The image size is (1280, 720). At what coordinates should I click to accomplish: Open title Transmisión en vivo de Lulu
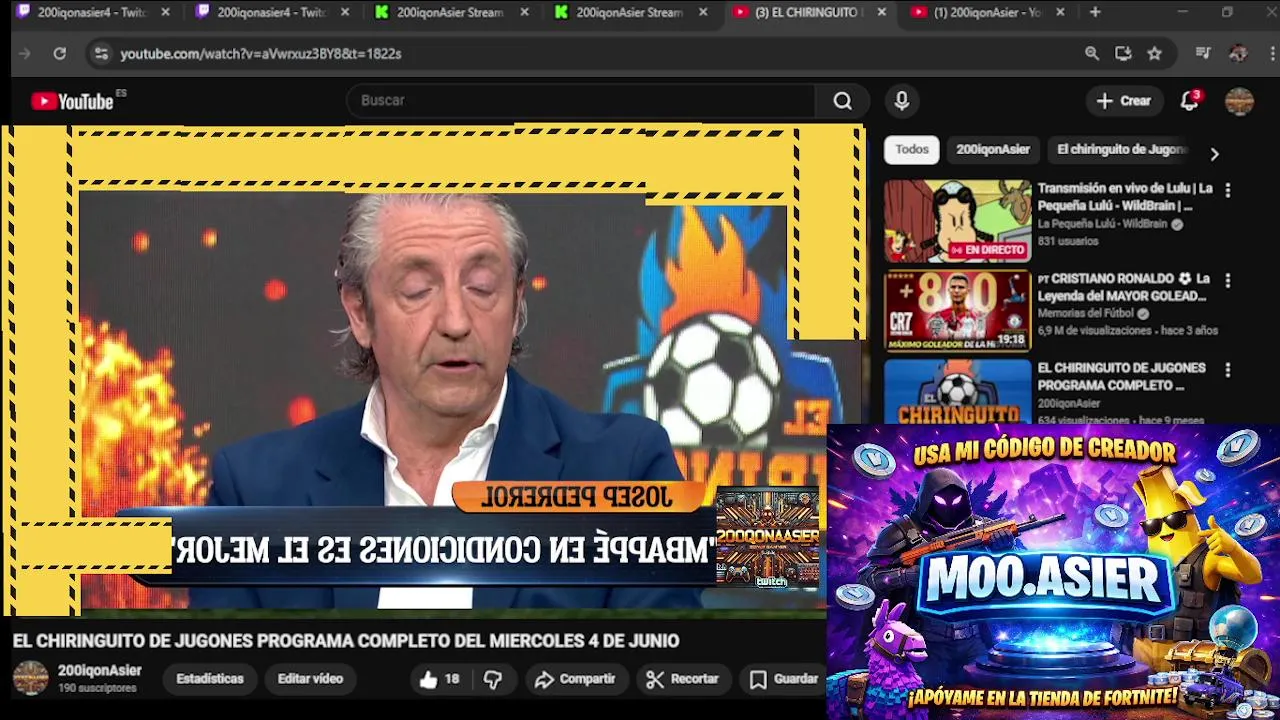coord(1125,197)
